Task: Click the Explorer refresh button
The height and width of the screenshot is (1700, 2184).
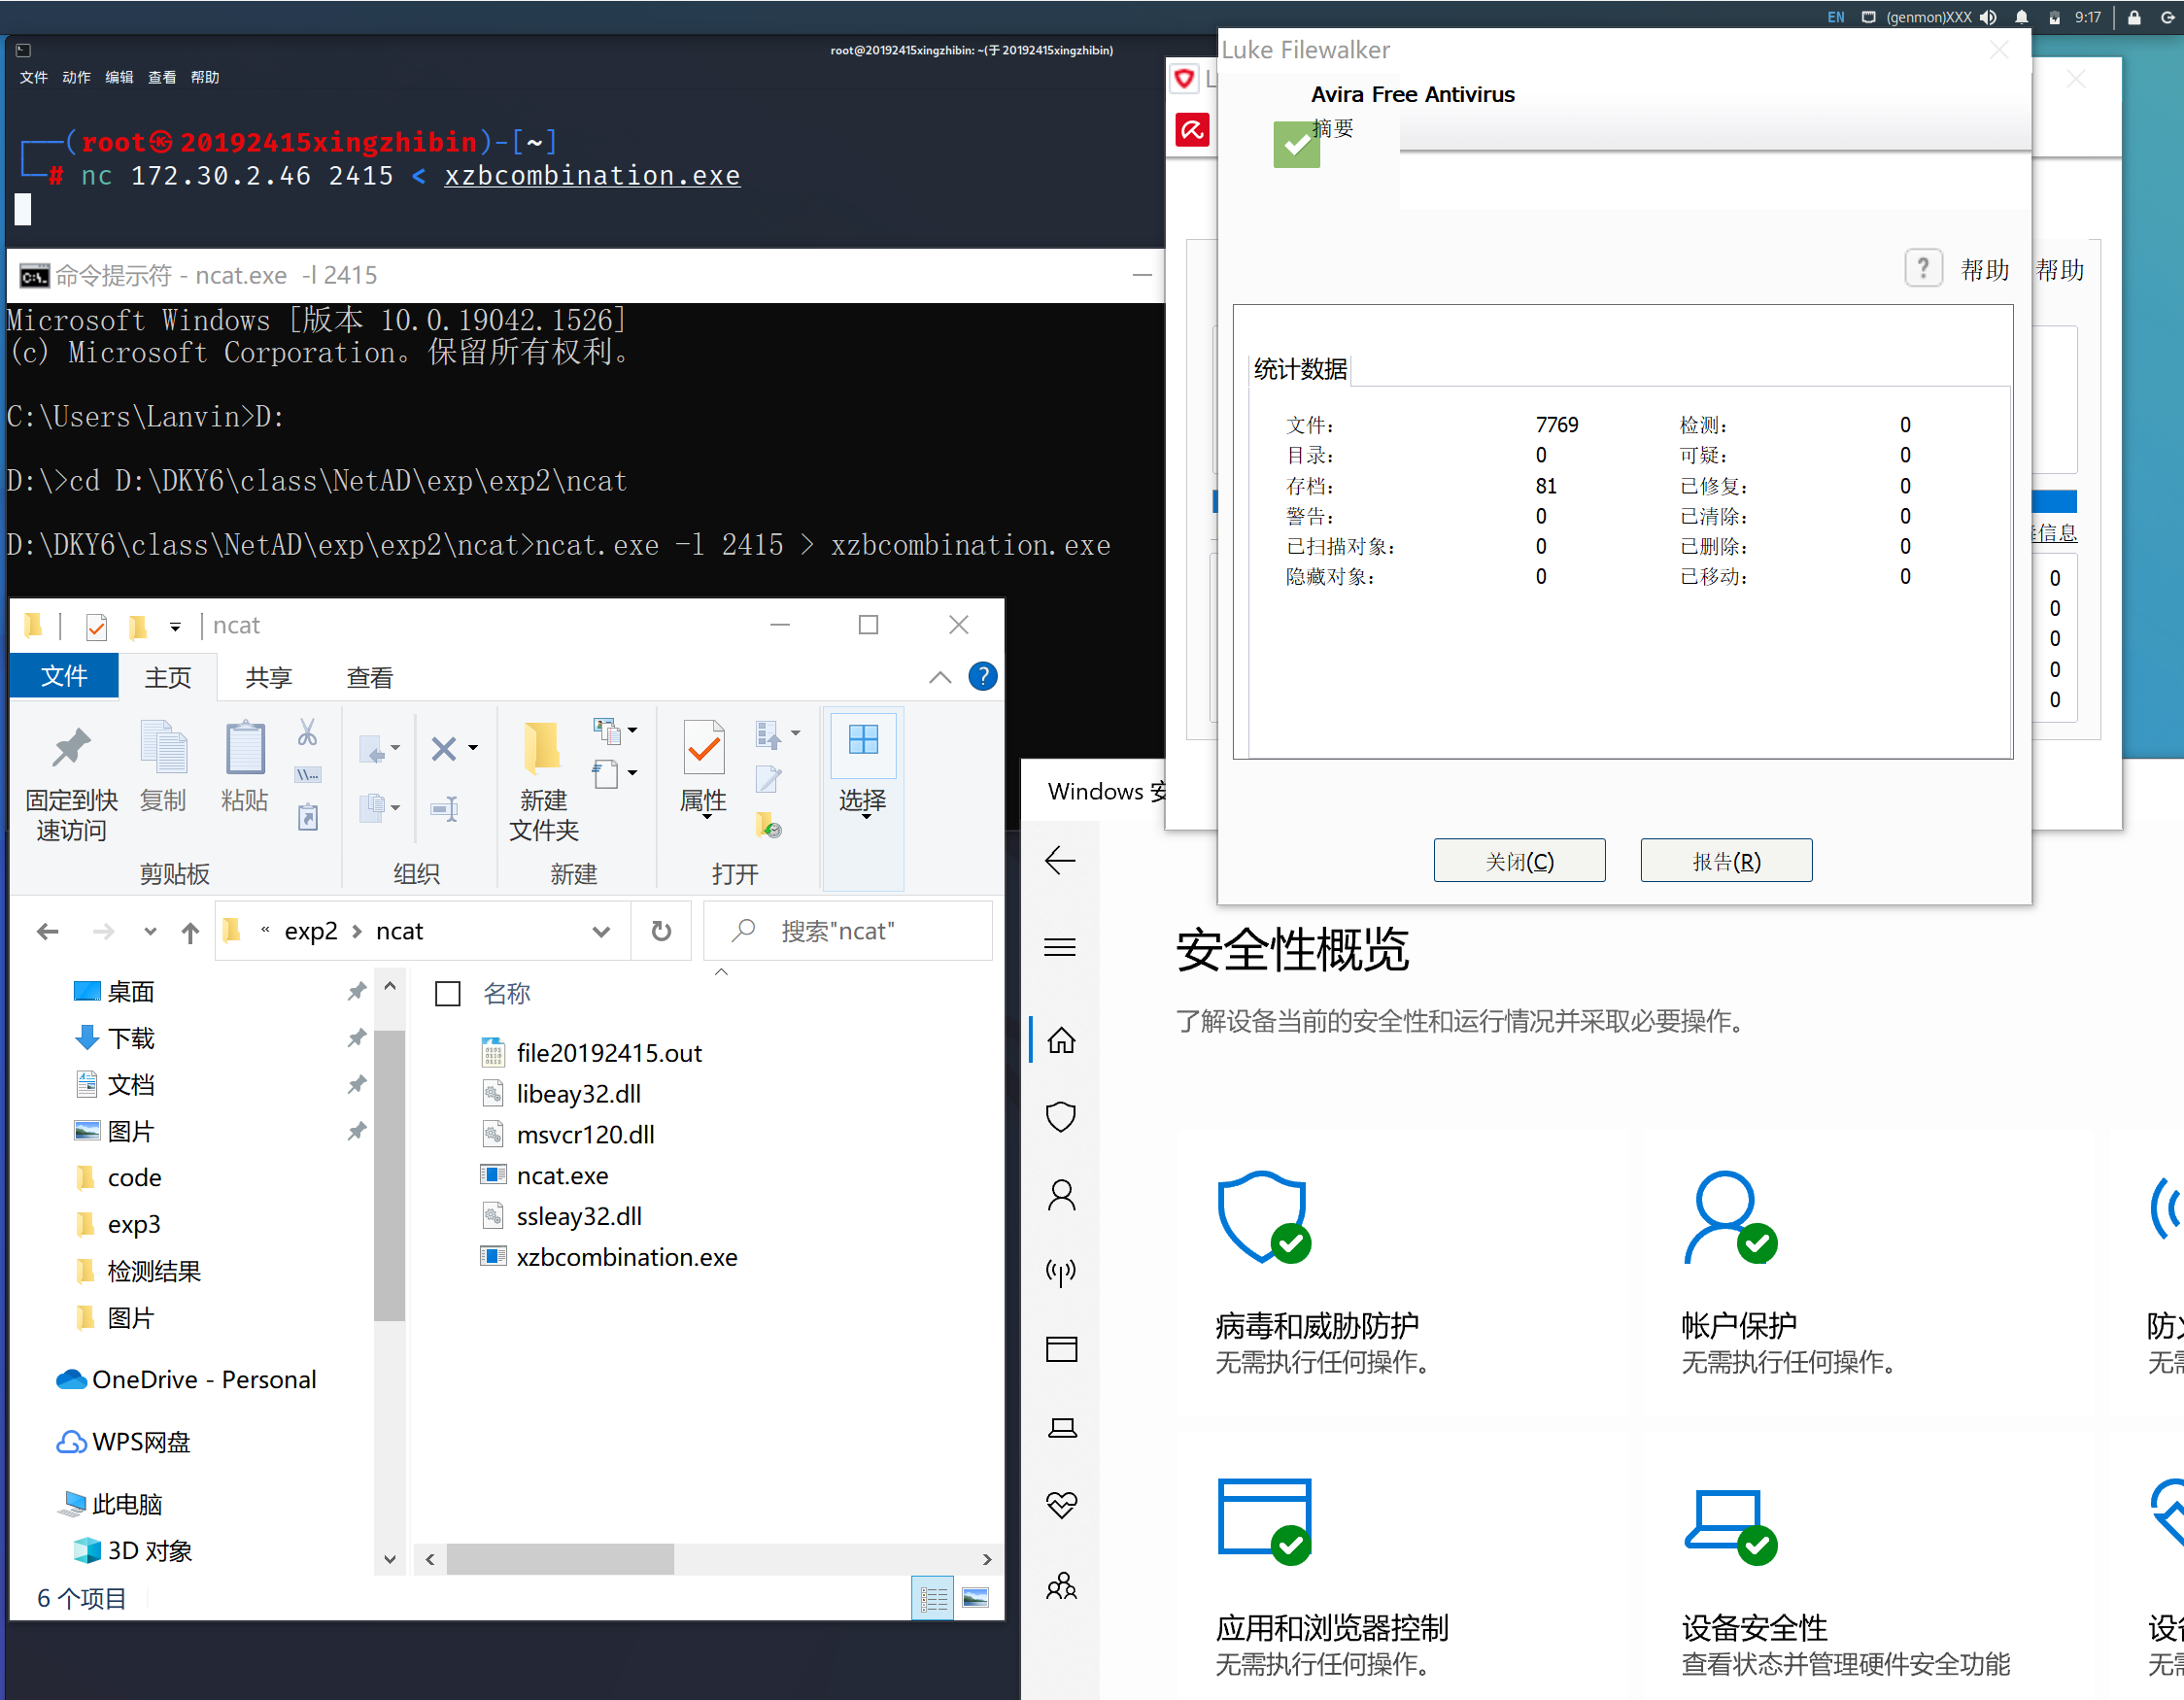Action: coord(661,931)
